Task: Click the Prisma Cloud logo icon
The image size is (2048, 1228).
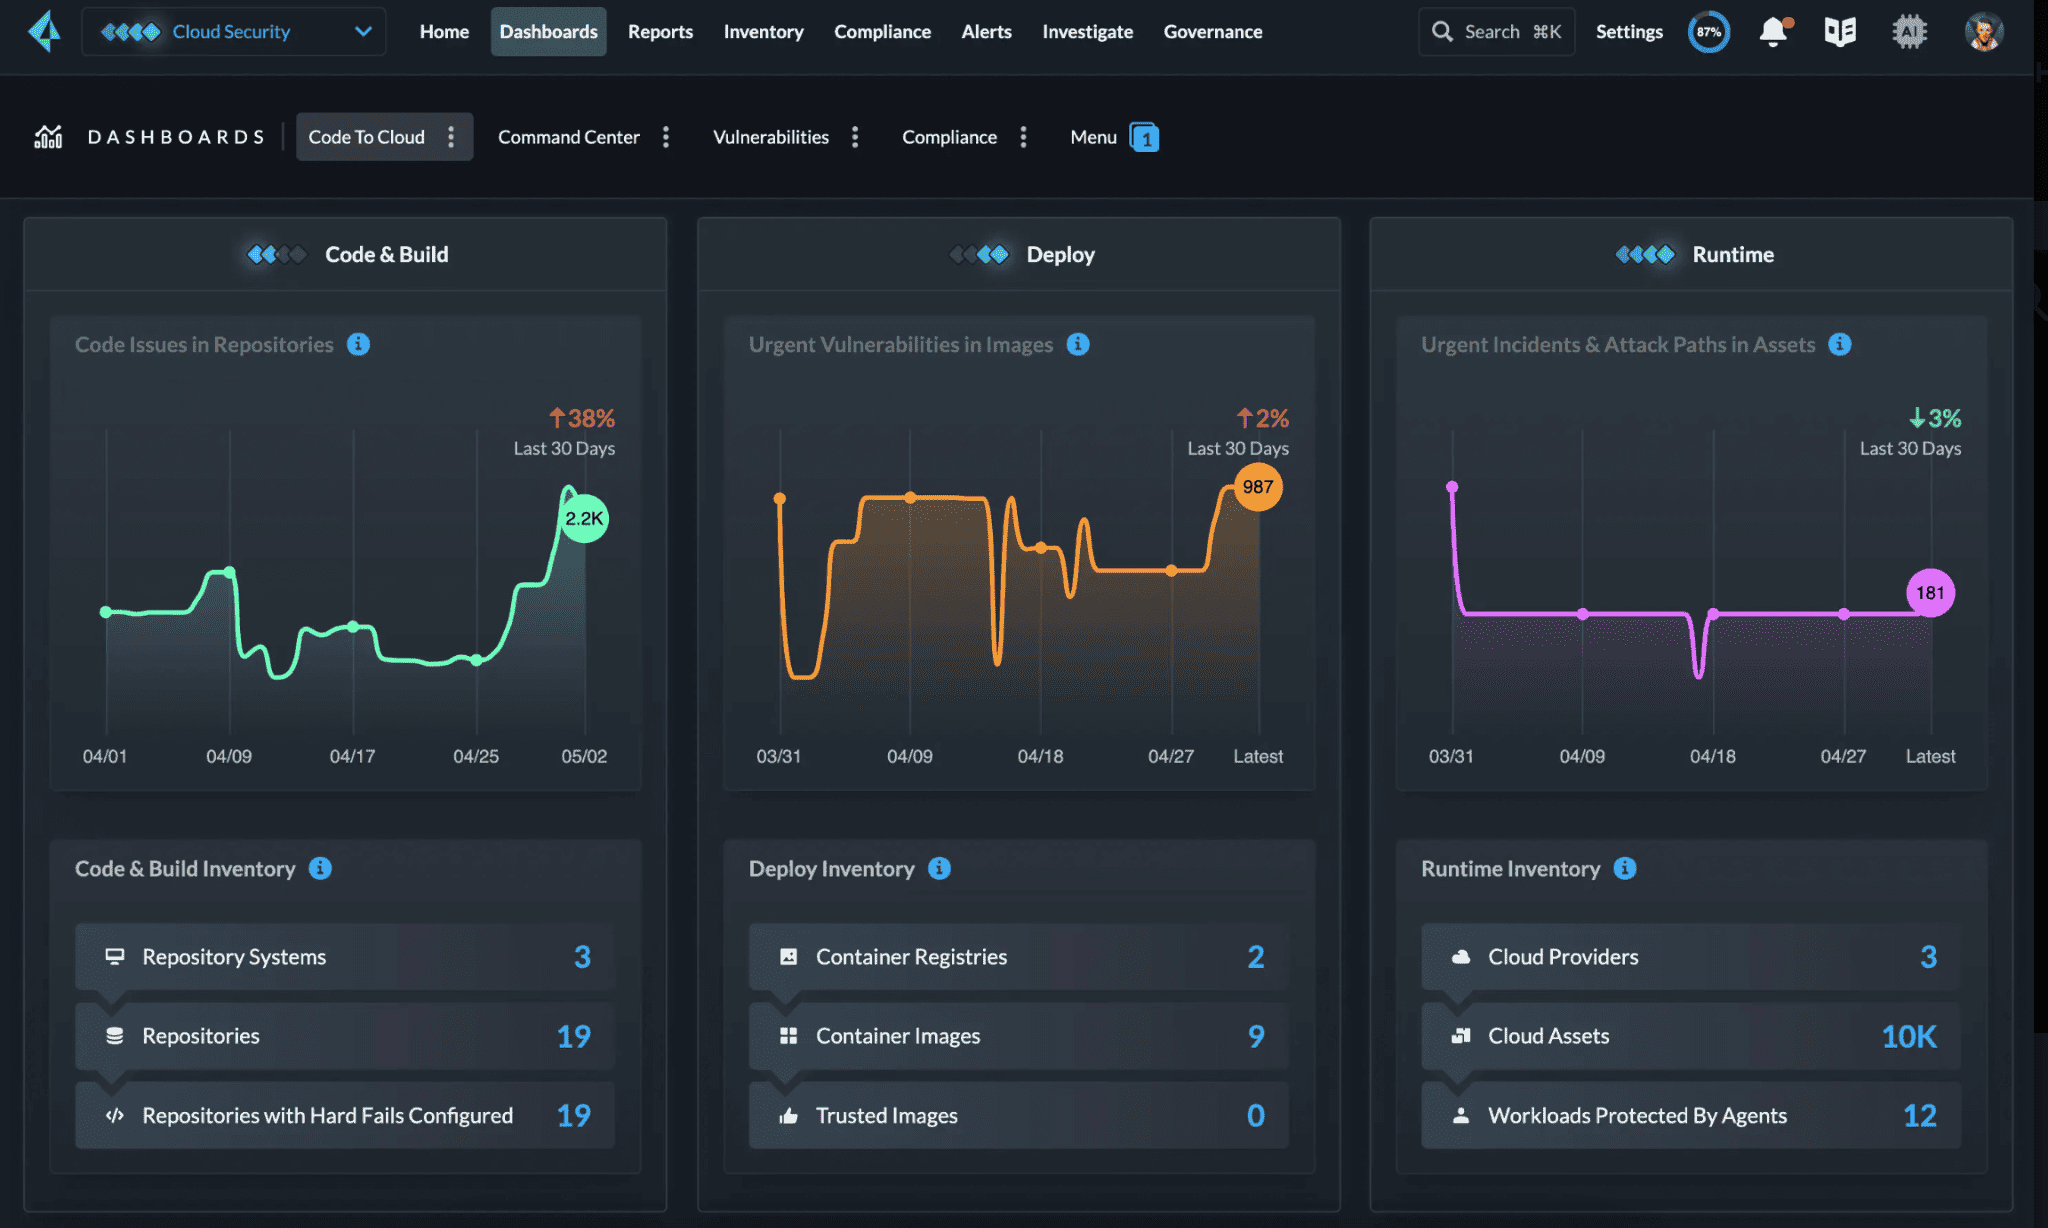Action: tap(45, 31)
